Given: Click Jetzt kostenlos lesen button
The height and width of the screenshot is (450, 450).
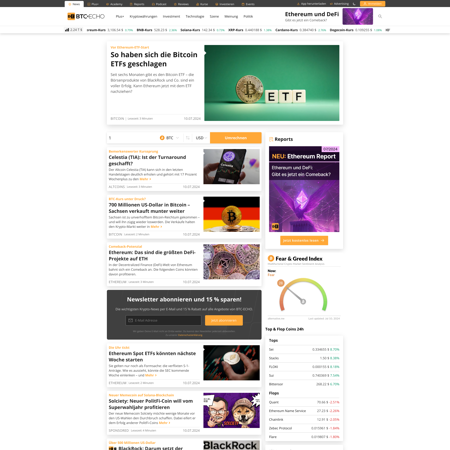Looking at the screenshot, I should pyautogui.click(x=304, y=240).
